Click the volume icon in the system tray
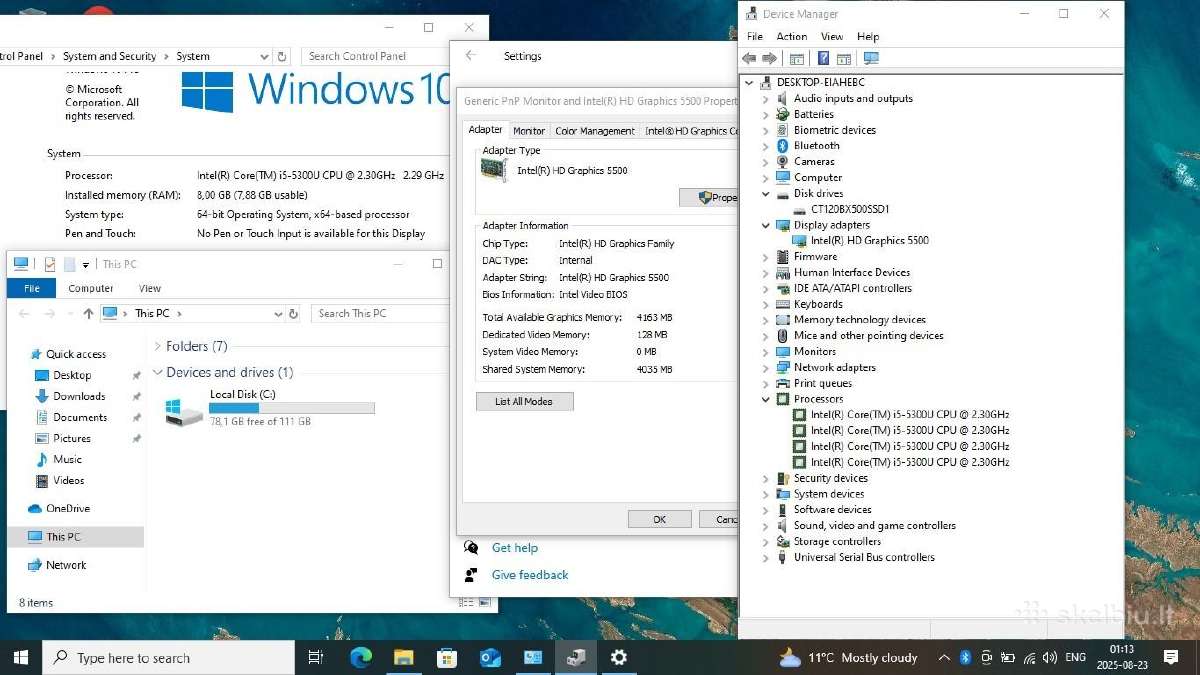Viewport: 1200px width, 675px height. tap(1050, 657)
